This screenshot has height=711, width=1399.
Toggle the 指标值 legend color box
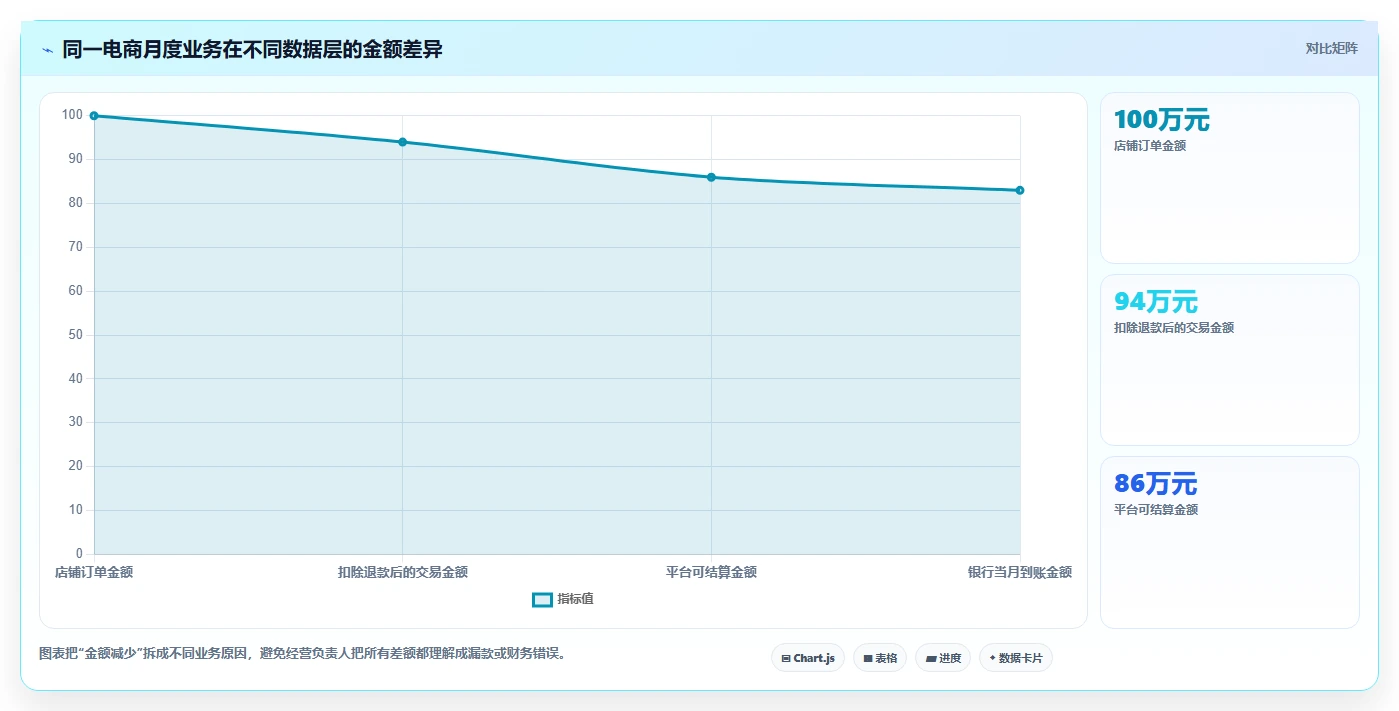[x=542, y=599]
